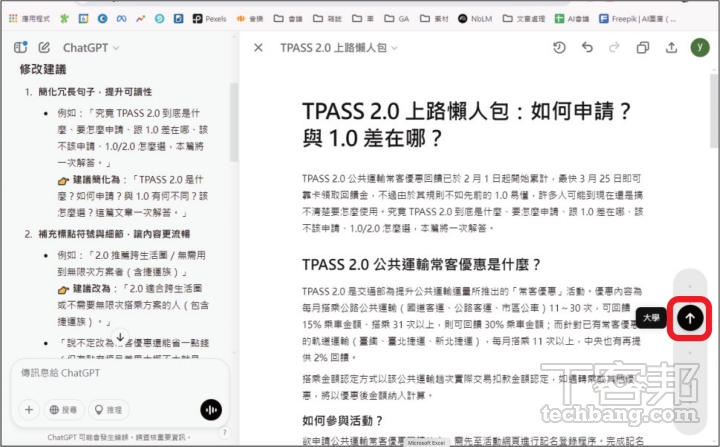The width and height of the screenshot is (720, 447).
Task: Start a new chat with the compose icon
Action: point(44,47)
